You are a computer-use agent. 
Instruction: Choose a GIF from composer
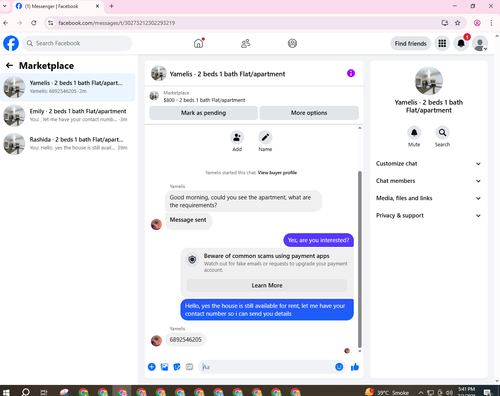189,367
